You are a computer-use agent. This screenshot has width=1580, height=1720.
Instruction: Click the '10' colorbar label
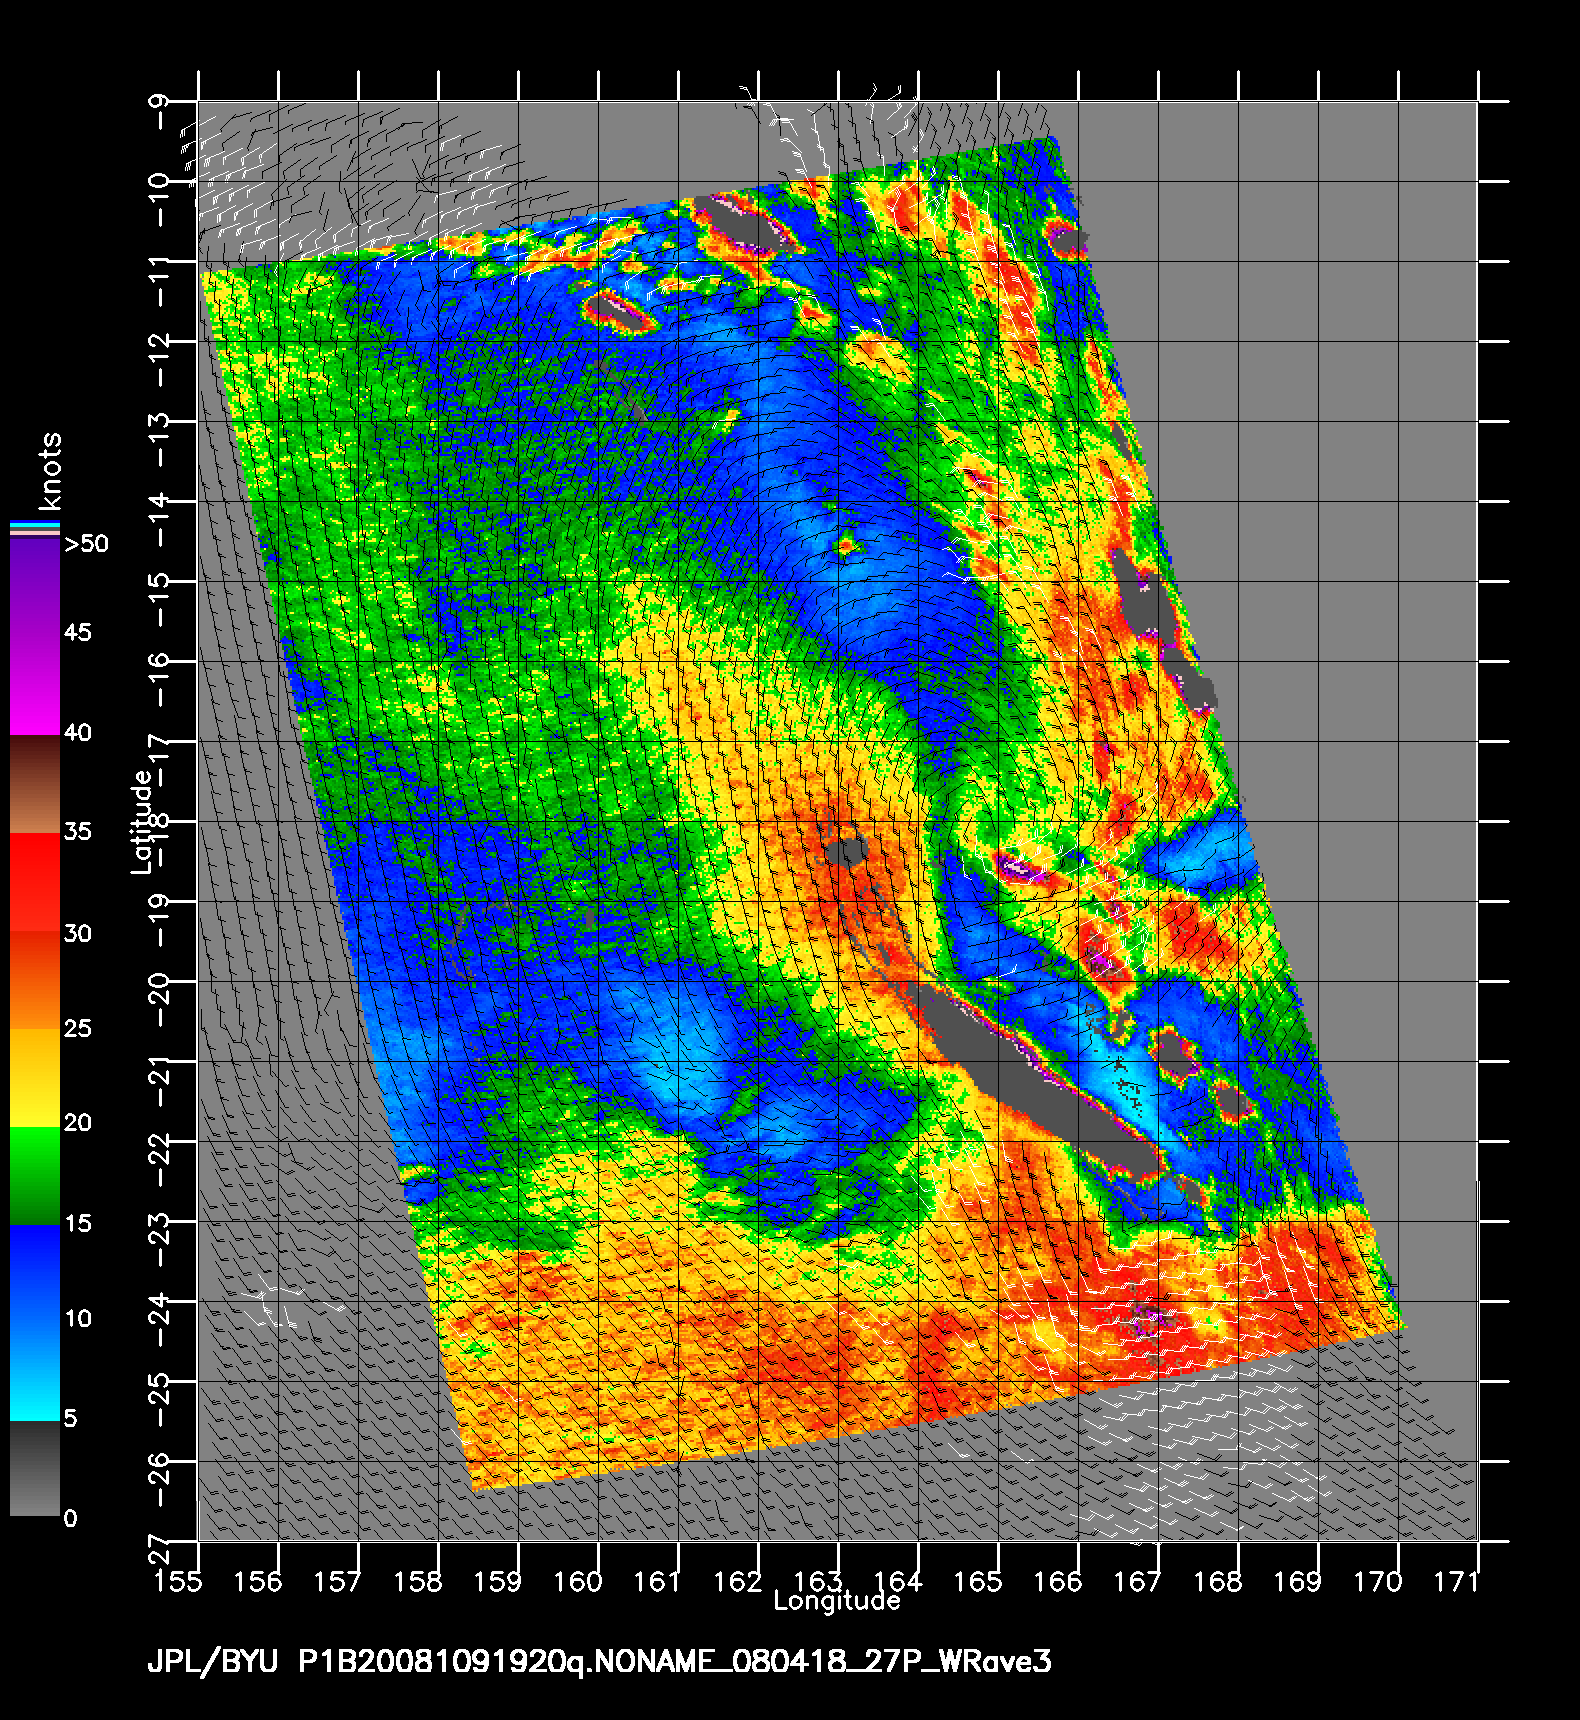click(x=78, y=1319)
